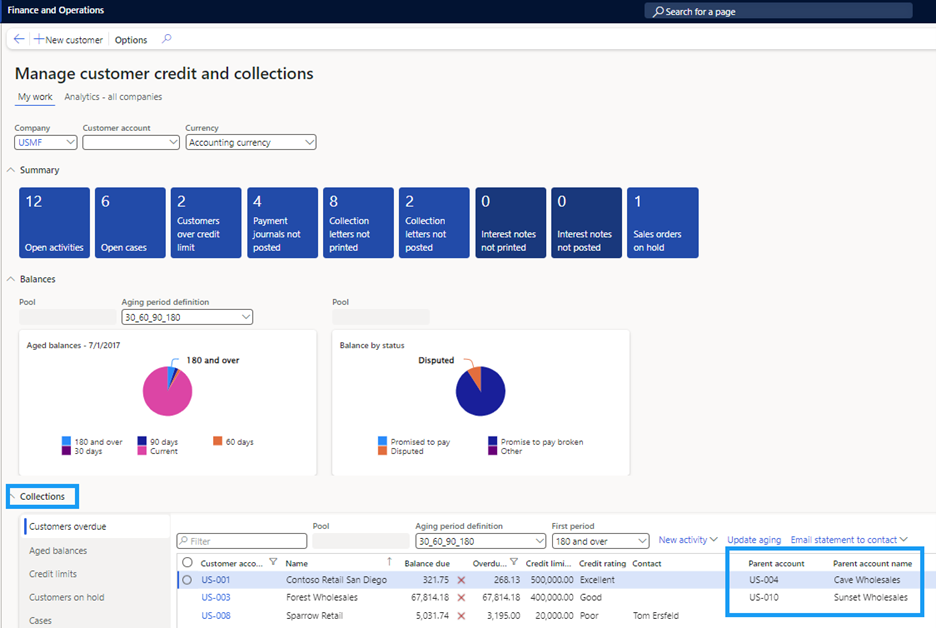The width and height of the screenshot is (936, 628).
Task: Collapse the Summary section
Action: click(x=11, y=171)
